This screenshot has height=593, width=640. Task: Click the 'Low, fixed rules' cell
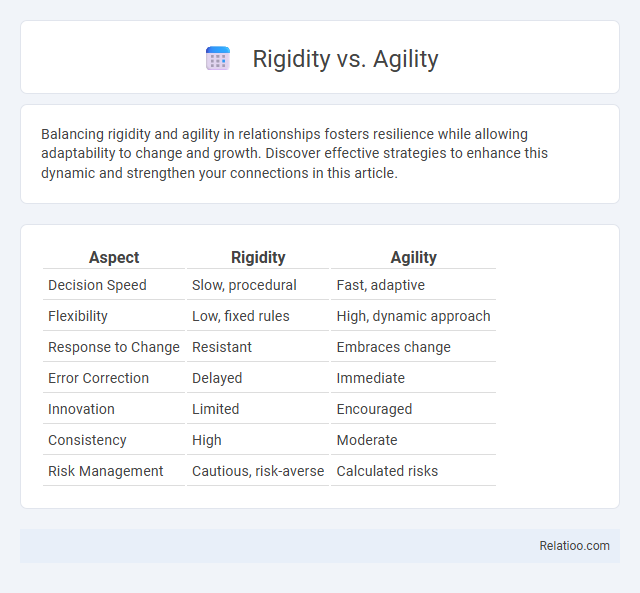click(x=258, y=316)
